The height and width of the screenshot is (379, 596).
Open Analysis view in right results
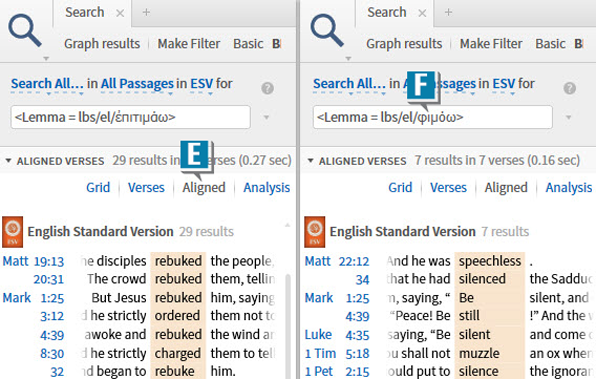coord(569,188)
